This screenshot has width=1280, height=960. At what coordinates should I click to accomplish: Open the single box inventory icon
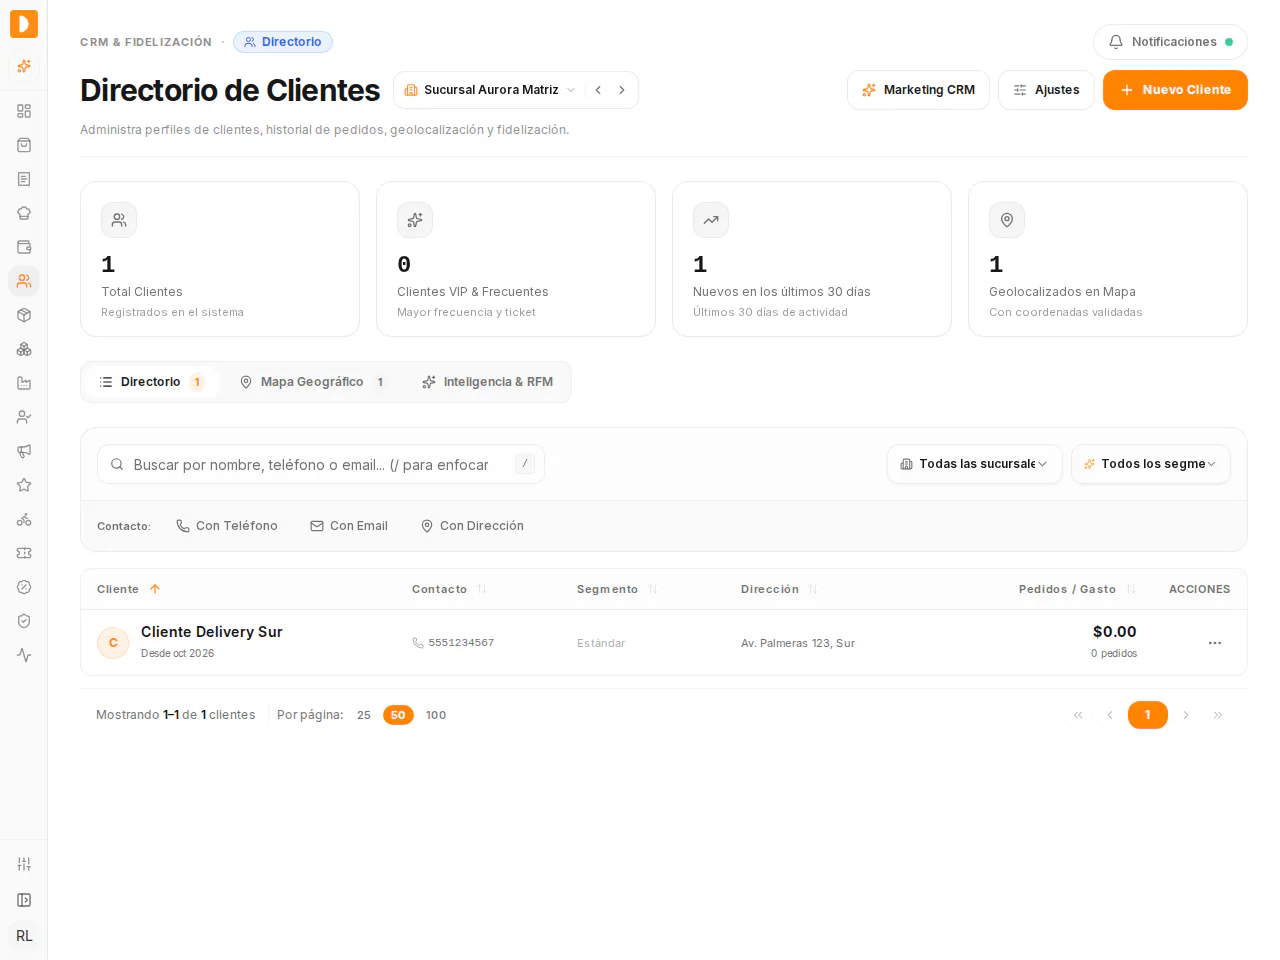pyautogui.click(x=24, y=315)
